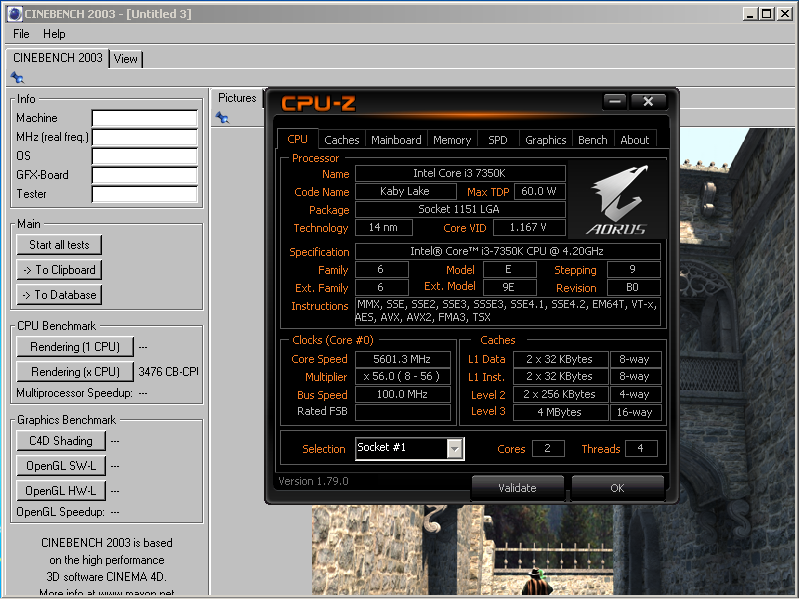Click the 2 x 256 KBytes Level 2 value
This screenshot has width=799, height=599.
point(560,394)
